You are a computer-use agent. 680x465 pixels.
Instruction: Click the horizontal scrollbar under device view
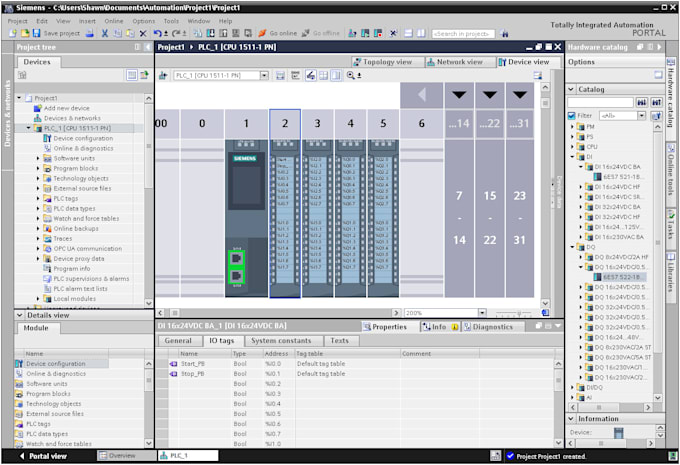point(278,313)
